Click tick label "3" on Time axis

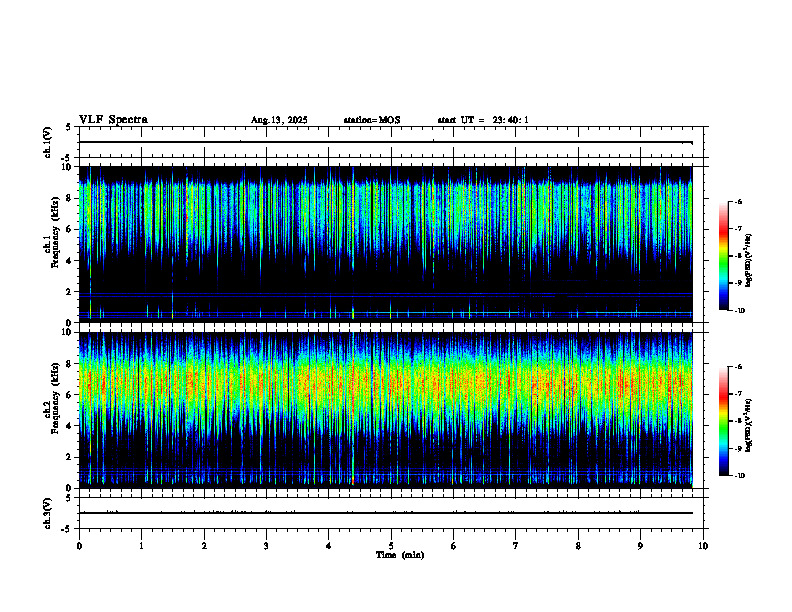266,546
